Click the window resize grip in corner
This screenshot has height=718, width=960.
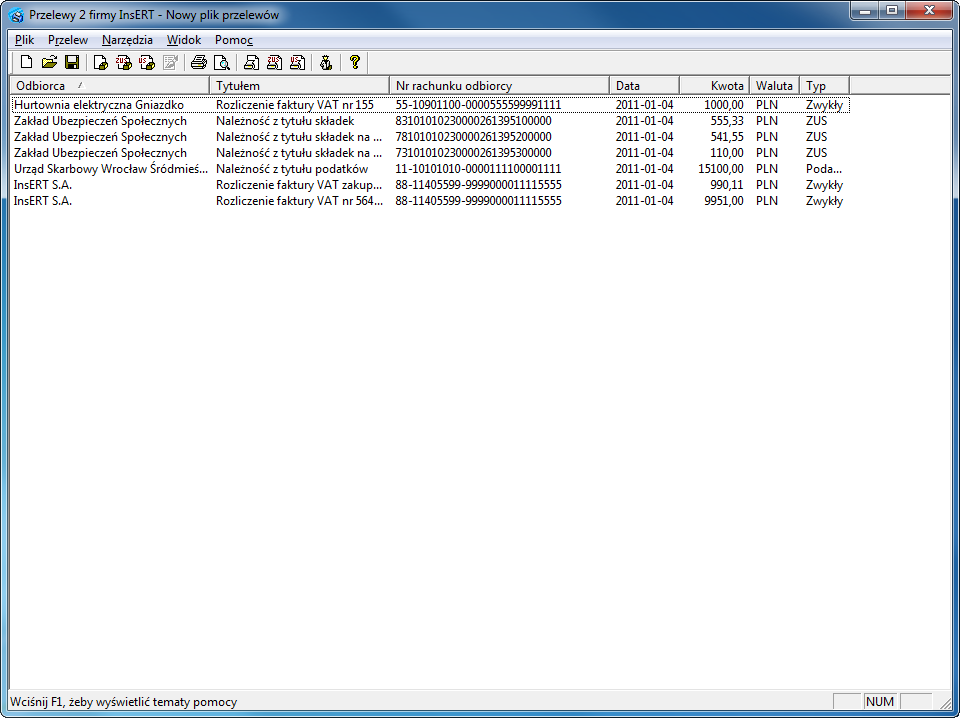pyautogui.click(x=945, y=703)
